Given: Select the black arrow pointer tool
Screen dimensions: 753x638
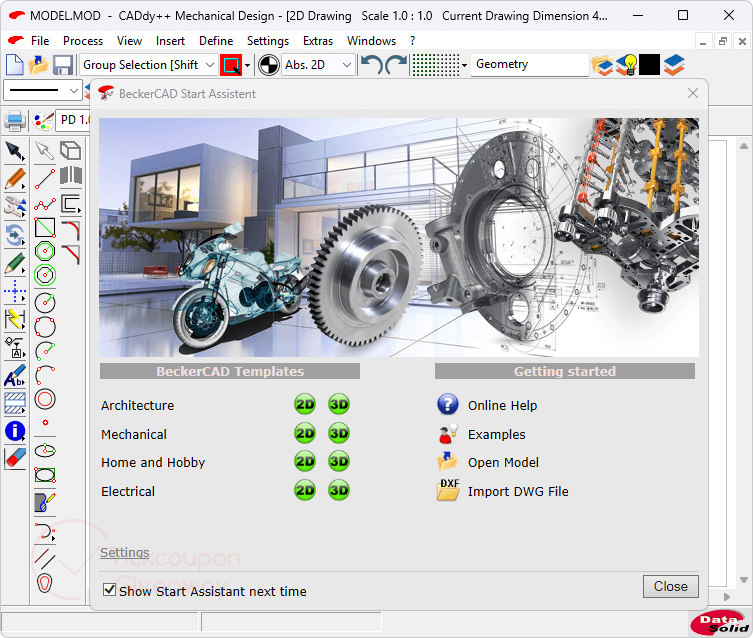Looking at the screenshot, I should (x=15, y=150).
